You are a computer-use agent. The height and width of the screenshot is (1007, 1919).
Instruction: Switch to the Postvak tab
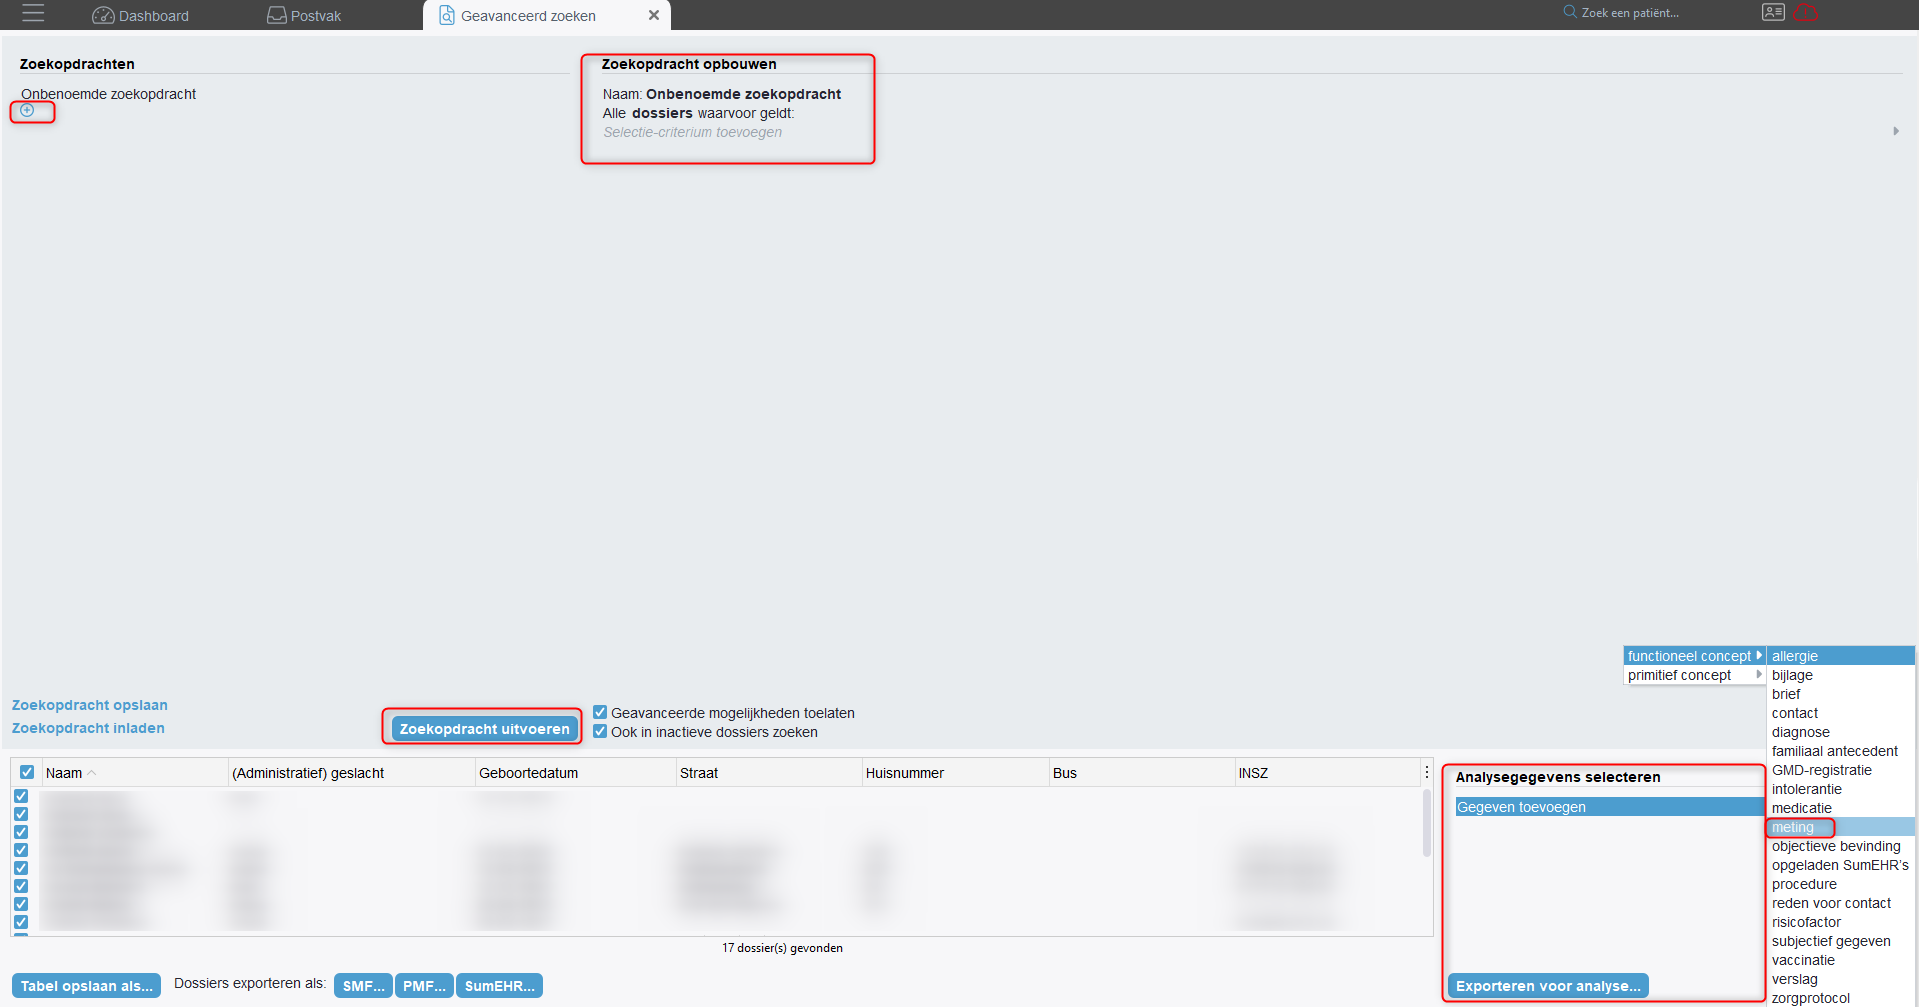305,15
